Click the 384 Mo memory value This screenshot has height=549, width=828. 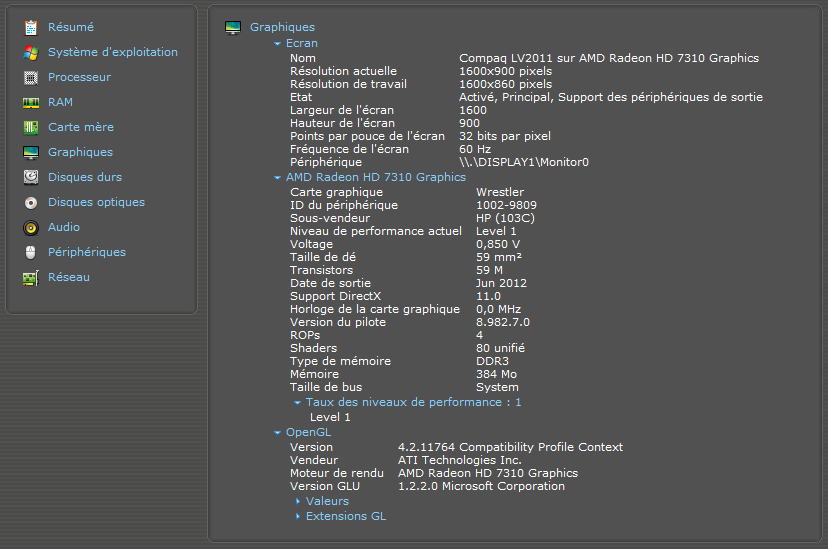[x=496, y=374]
